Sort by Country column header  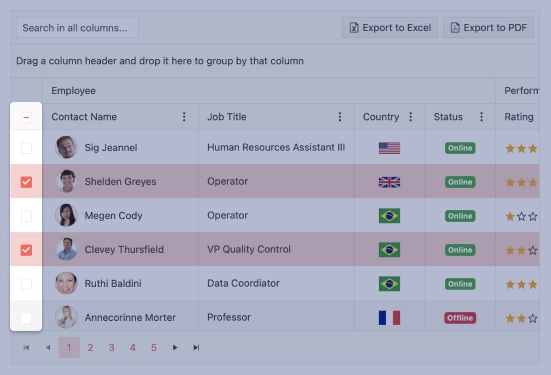tap(381, 117)
